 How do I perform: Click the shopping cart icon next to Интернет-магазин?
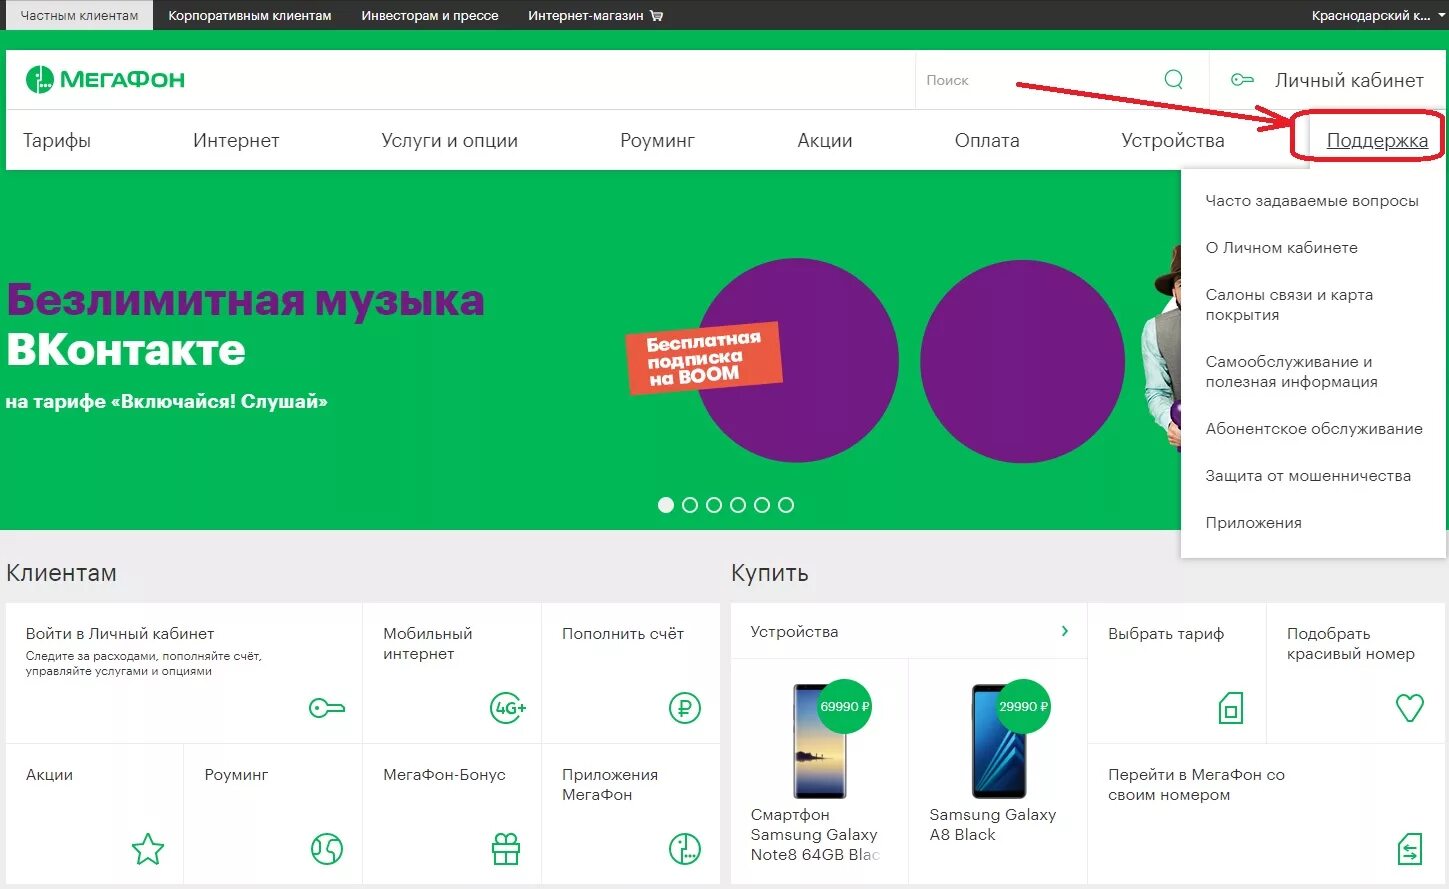[x=656, y=16]
